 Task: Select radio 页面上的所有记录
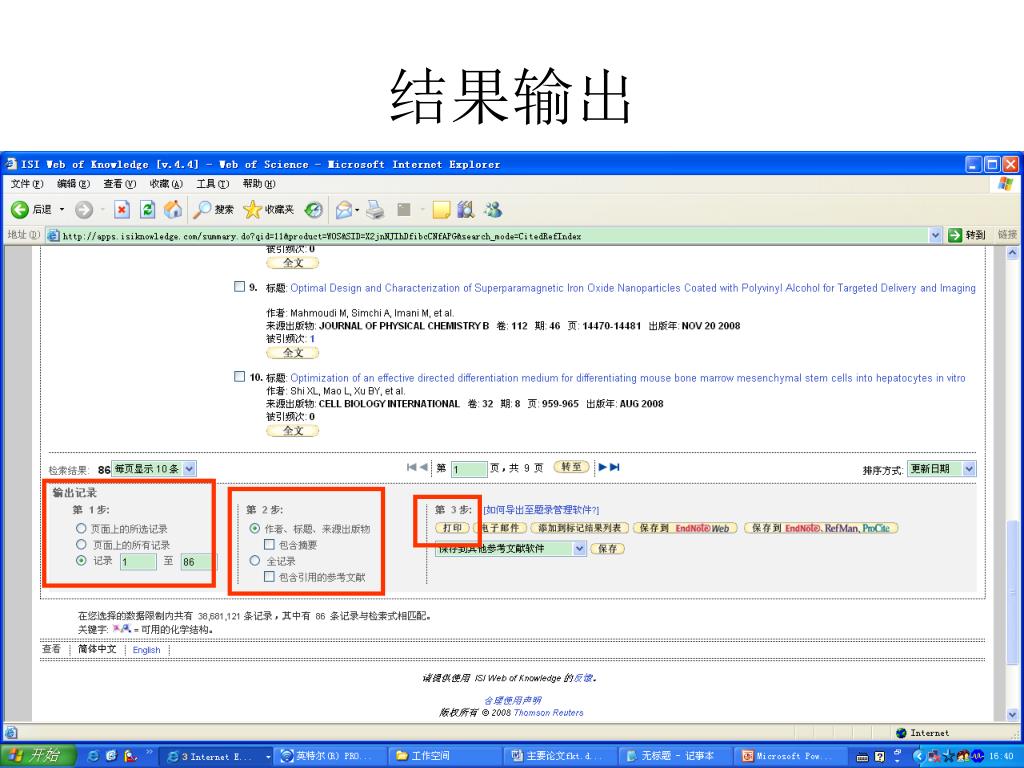click(x=81, y=544)
